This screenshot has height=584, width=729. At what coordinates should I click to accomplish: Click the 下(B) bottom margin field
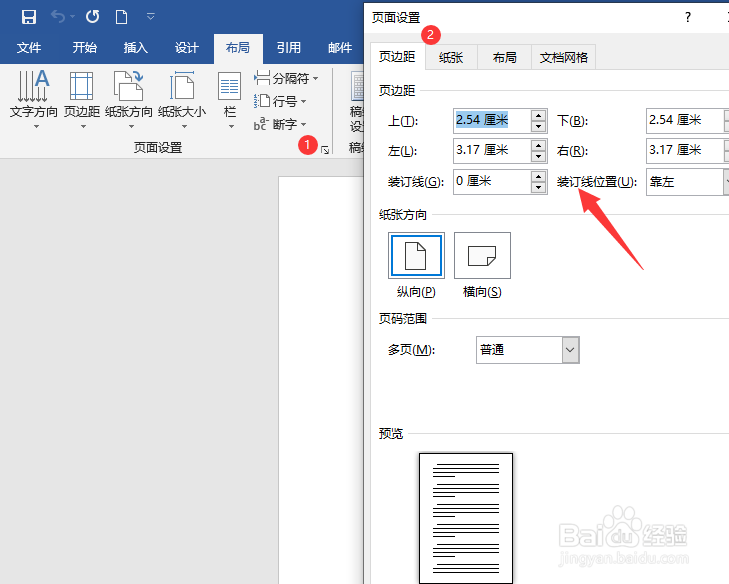pyautogui.click(x=686, y=121)
